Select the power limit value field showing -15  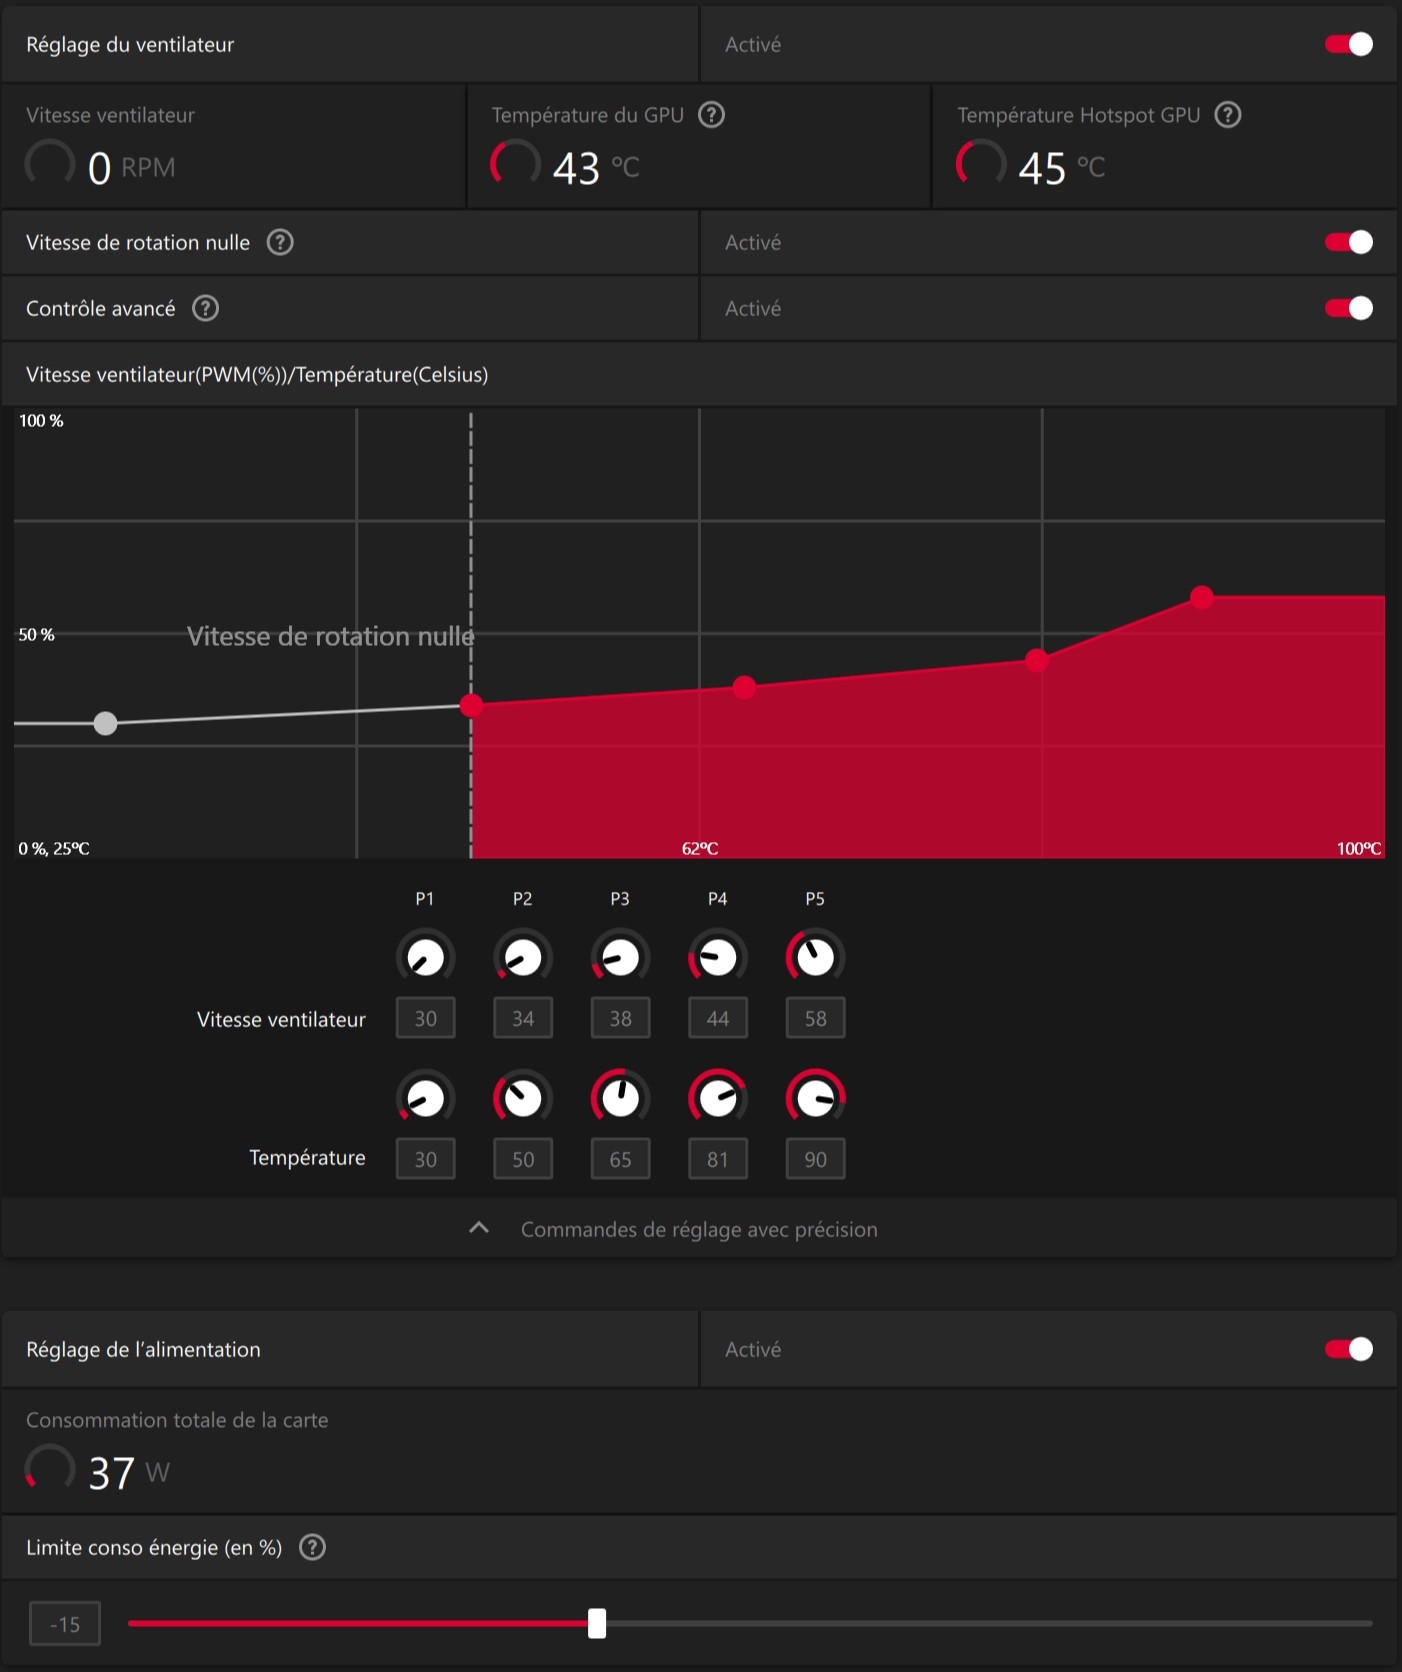(x=65, y=1624)
